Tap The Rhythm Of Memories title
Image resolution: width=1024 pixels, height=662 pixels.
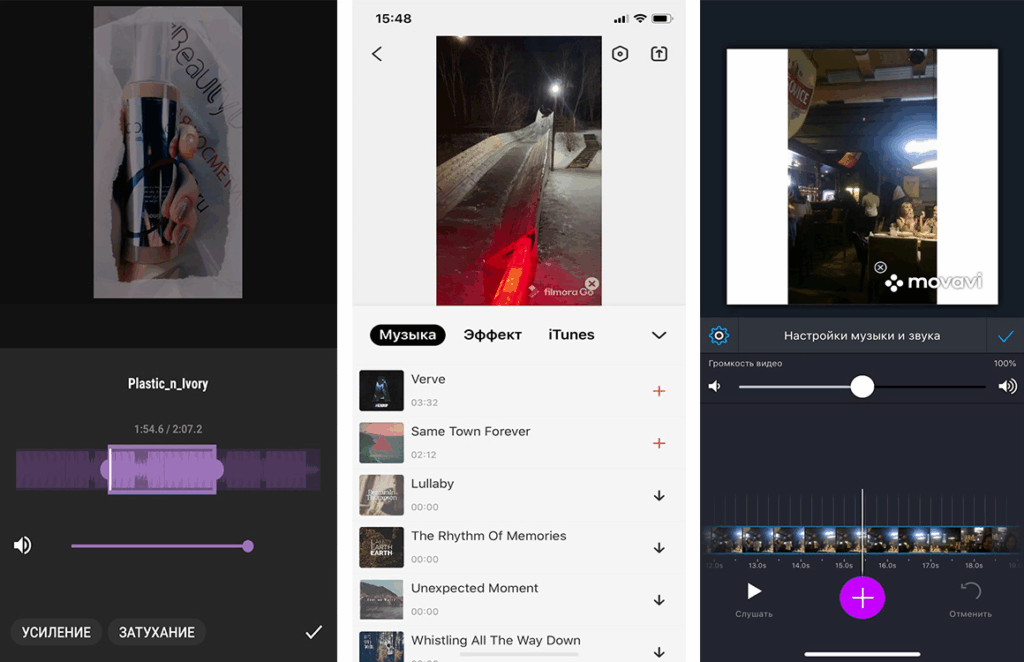click(x=488, y=536)
